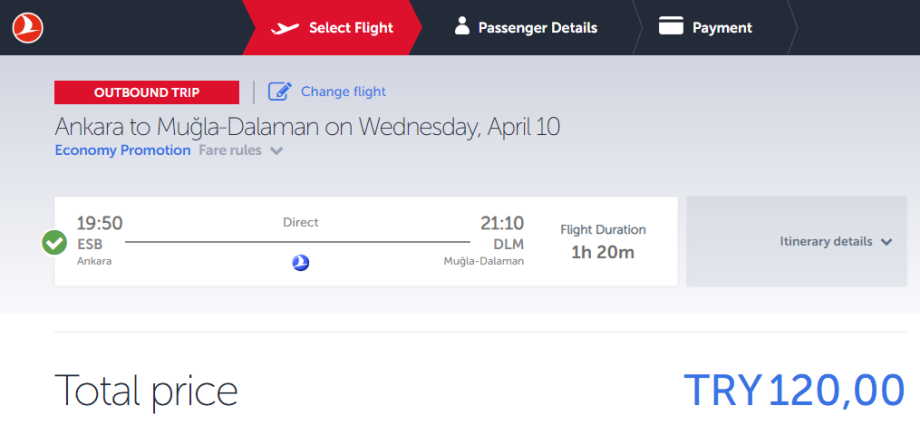Click the 21:10 DLM arrival time

tap(500, 224)
